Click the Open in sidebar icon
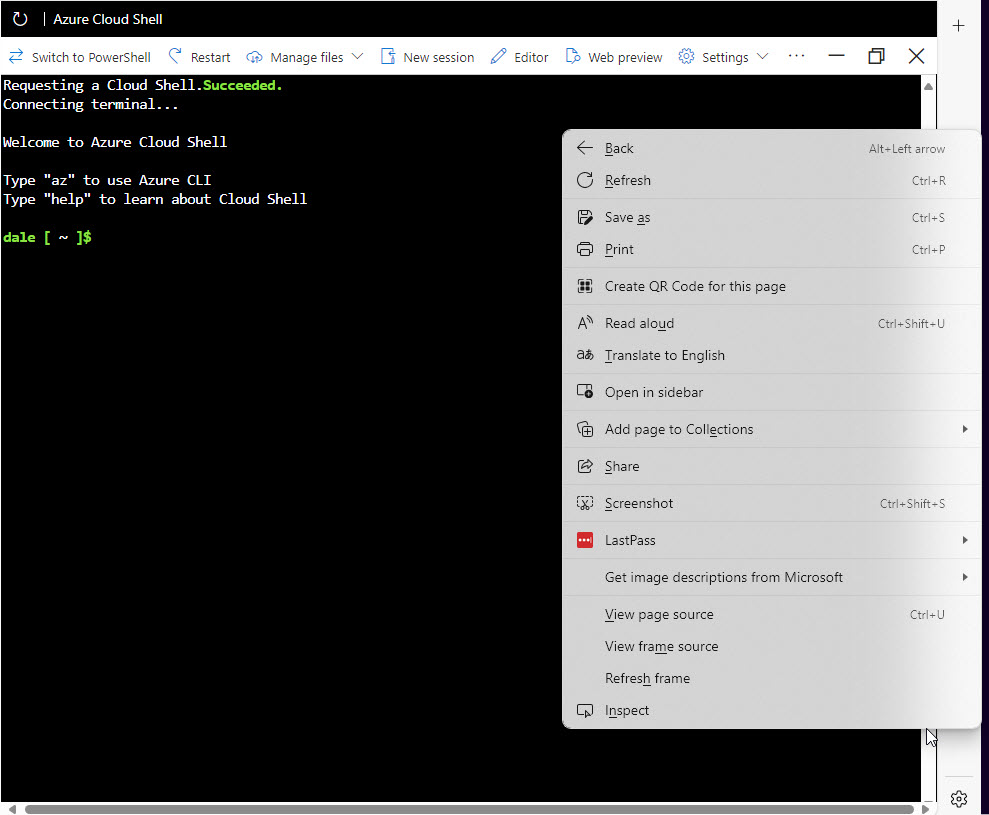 585,392
